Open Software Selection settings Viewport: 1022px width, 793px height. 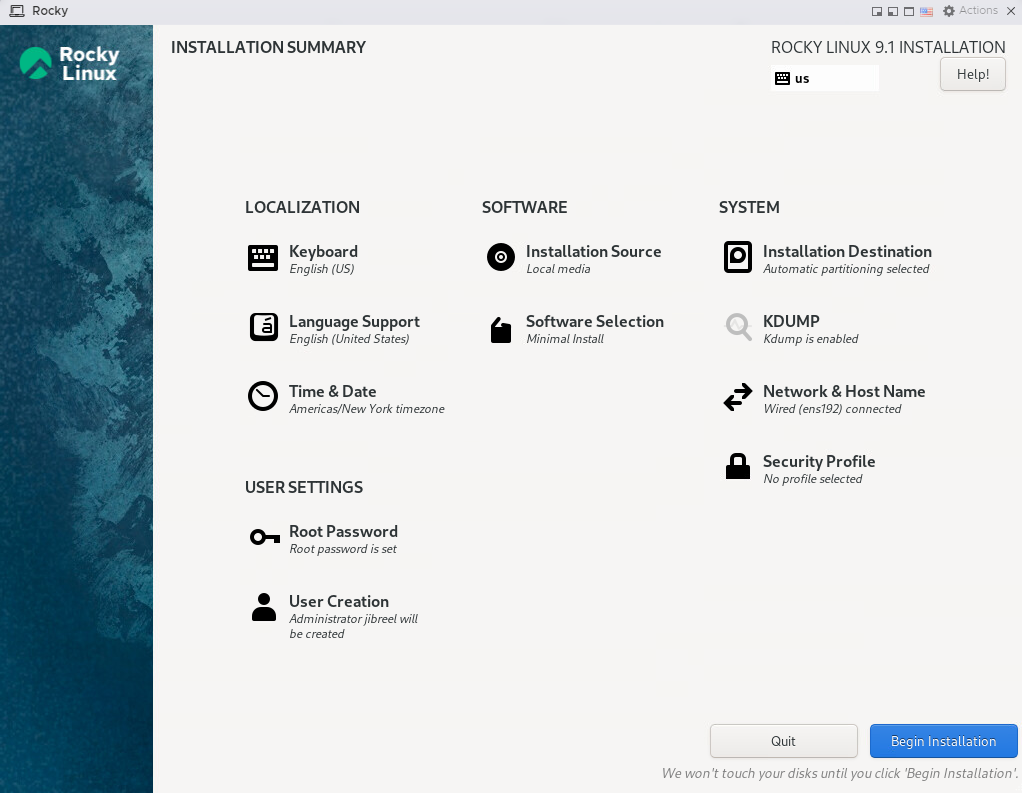pyautogui.click(x=594, y=321)
